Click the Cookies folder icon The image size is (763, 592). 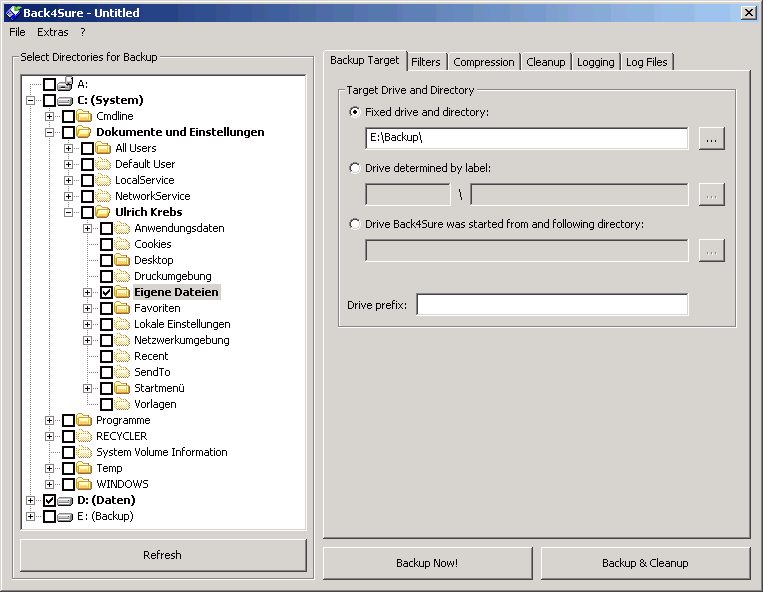122,244
